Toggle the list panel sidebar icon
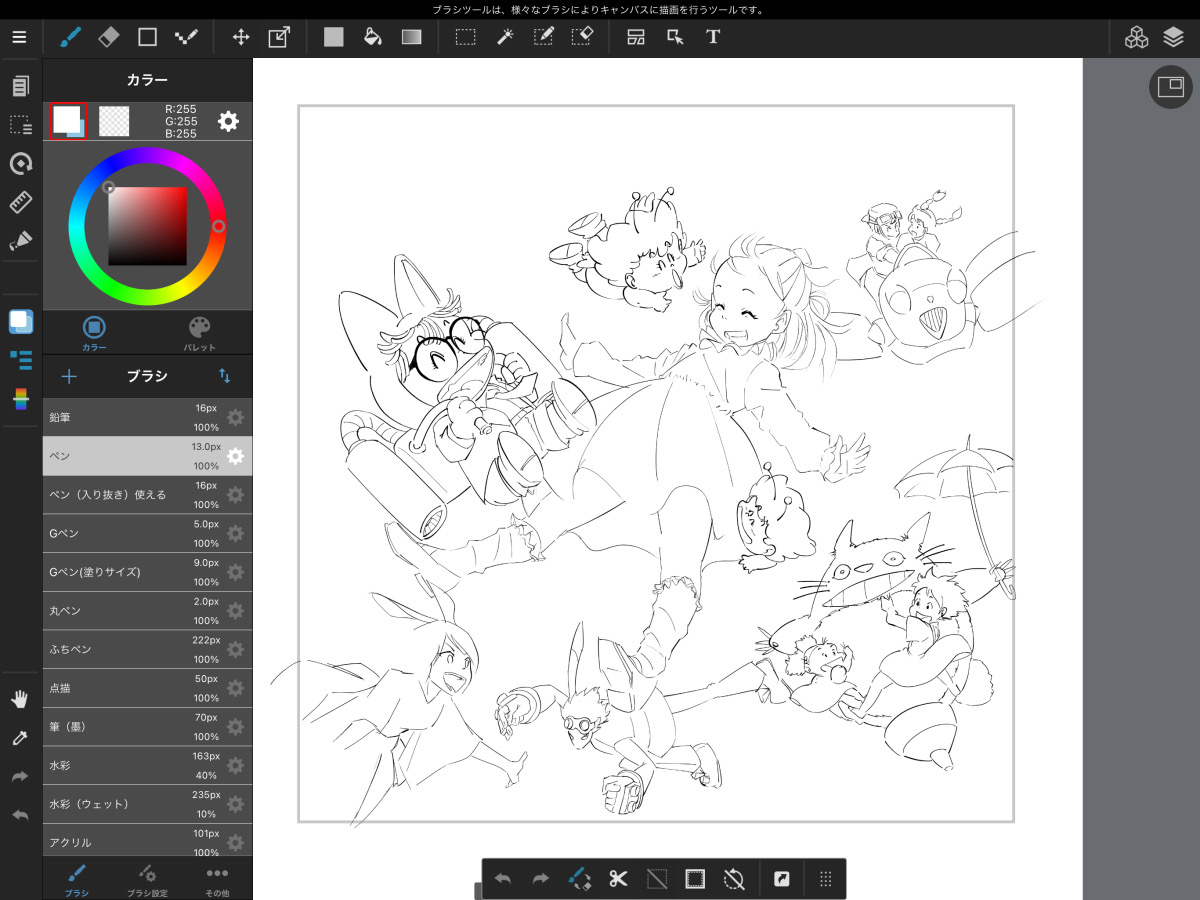The height and width of the screenshot is (900, 1200). click(21, 360)
